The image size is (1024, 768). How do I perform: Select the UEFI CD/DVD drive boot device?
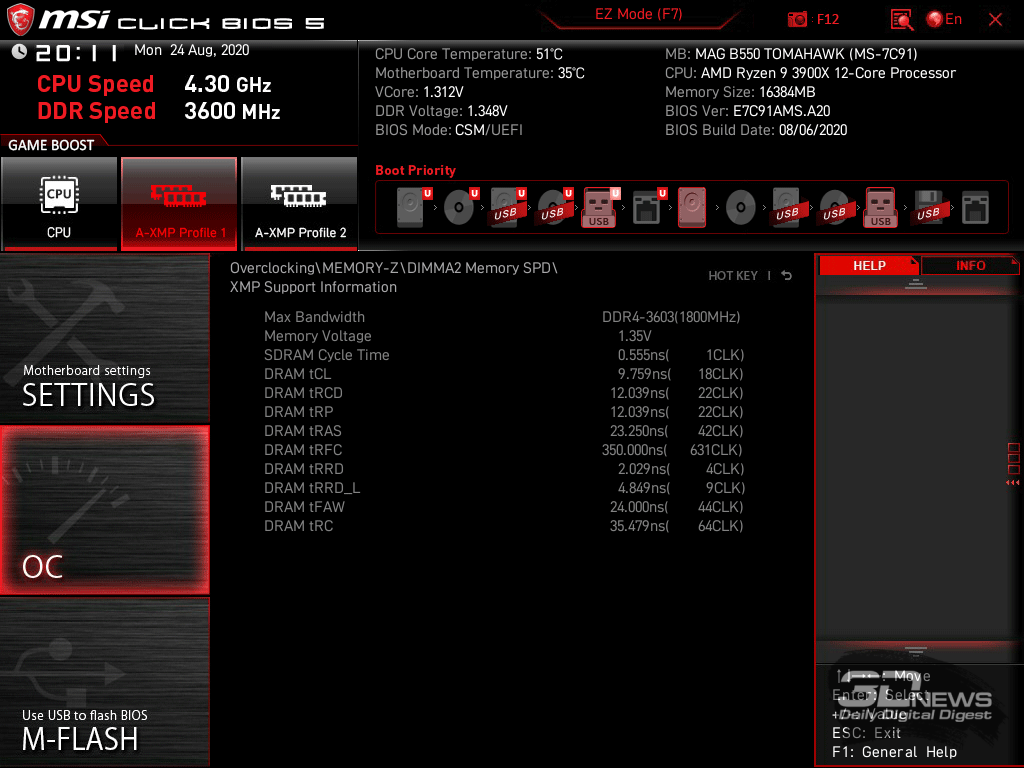pos(460,207)
